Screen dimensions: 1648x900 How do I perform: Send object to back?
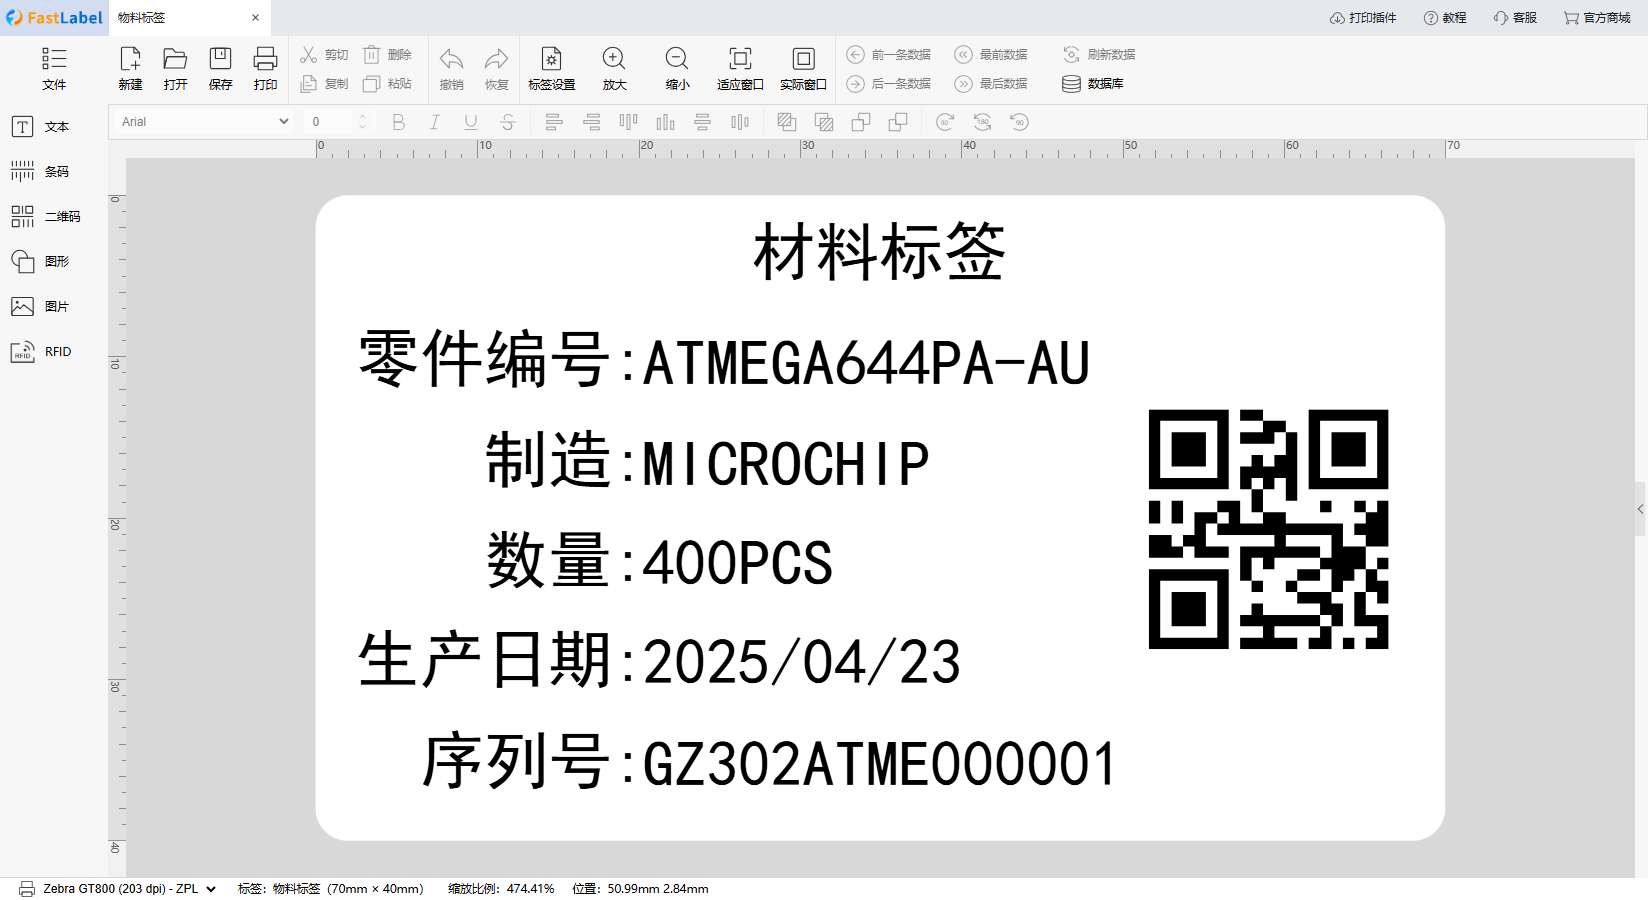pos(824,122)
